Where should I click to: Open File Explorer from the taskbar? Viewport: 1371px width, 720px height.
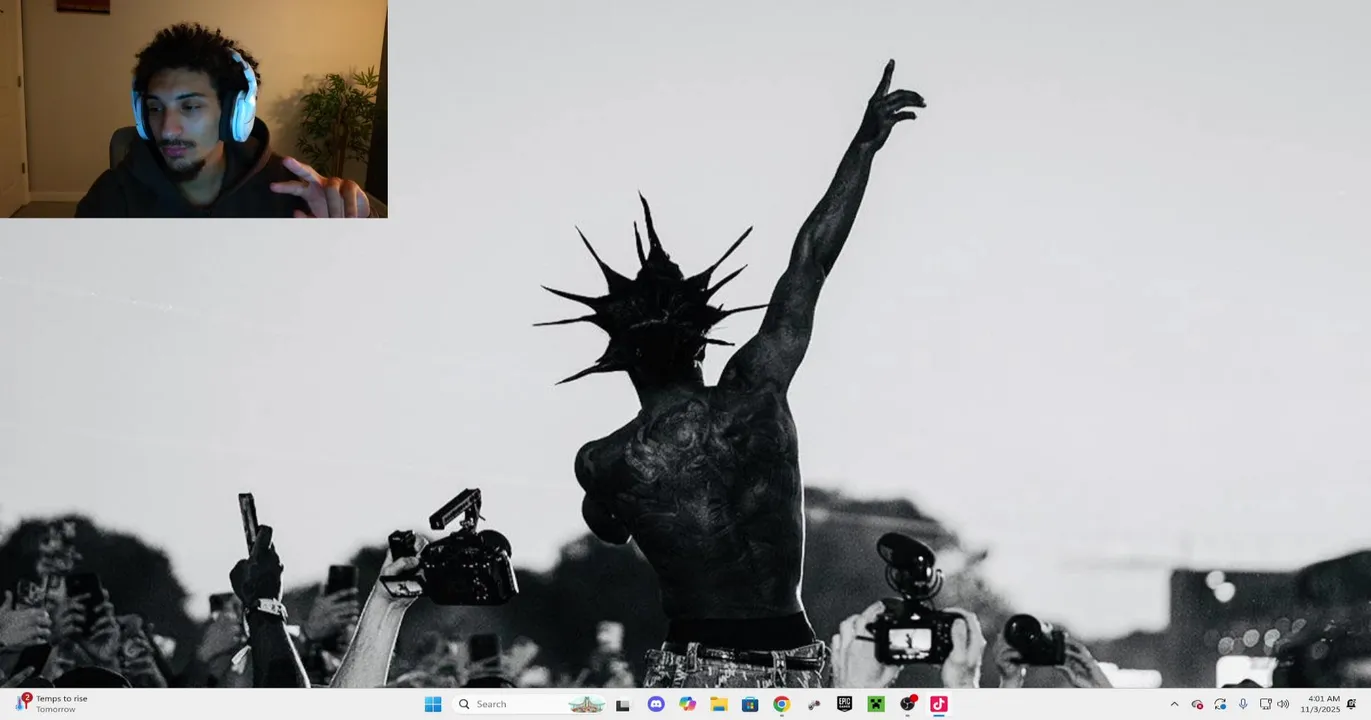[719, 704]
